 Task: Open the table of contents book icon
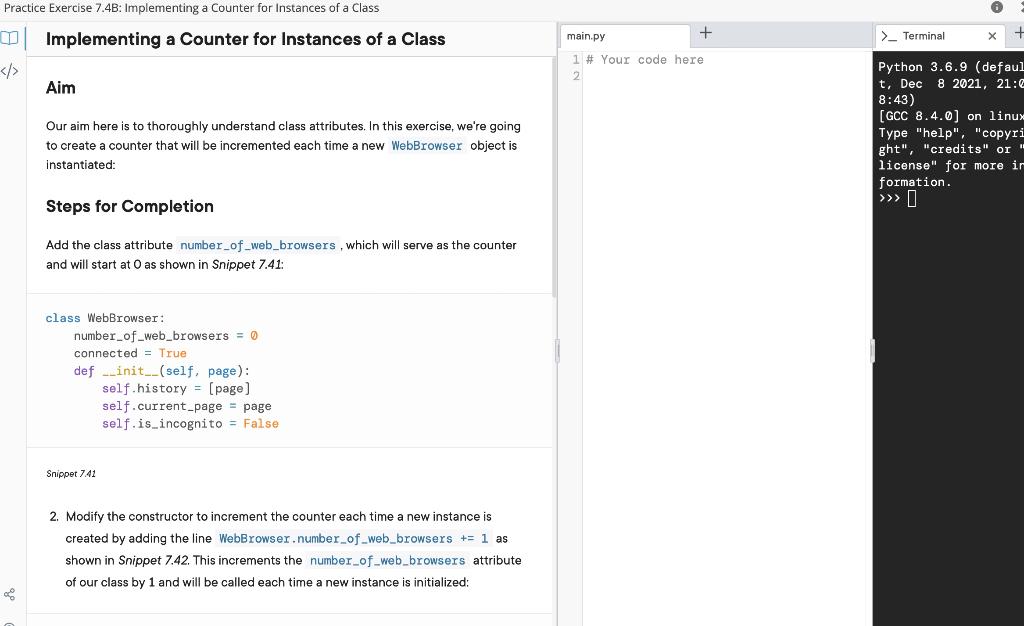[10, 38]
